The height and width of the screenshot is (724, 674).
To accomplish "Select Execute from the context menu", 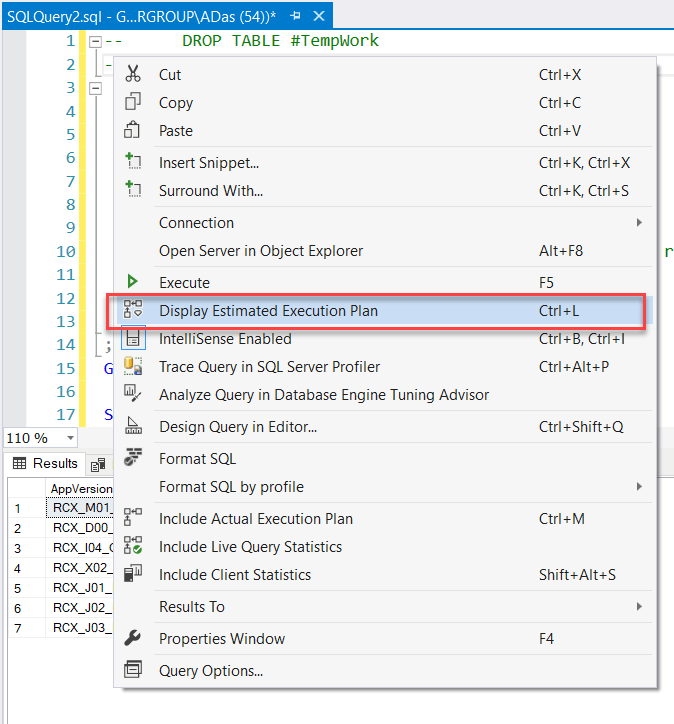I will (384, 283).
